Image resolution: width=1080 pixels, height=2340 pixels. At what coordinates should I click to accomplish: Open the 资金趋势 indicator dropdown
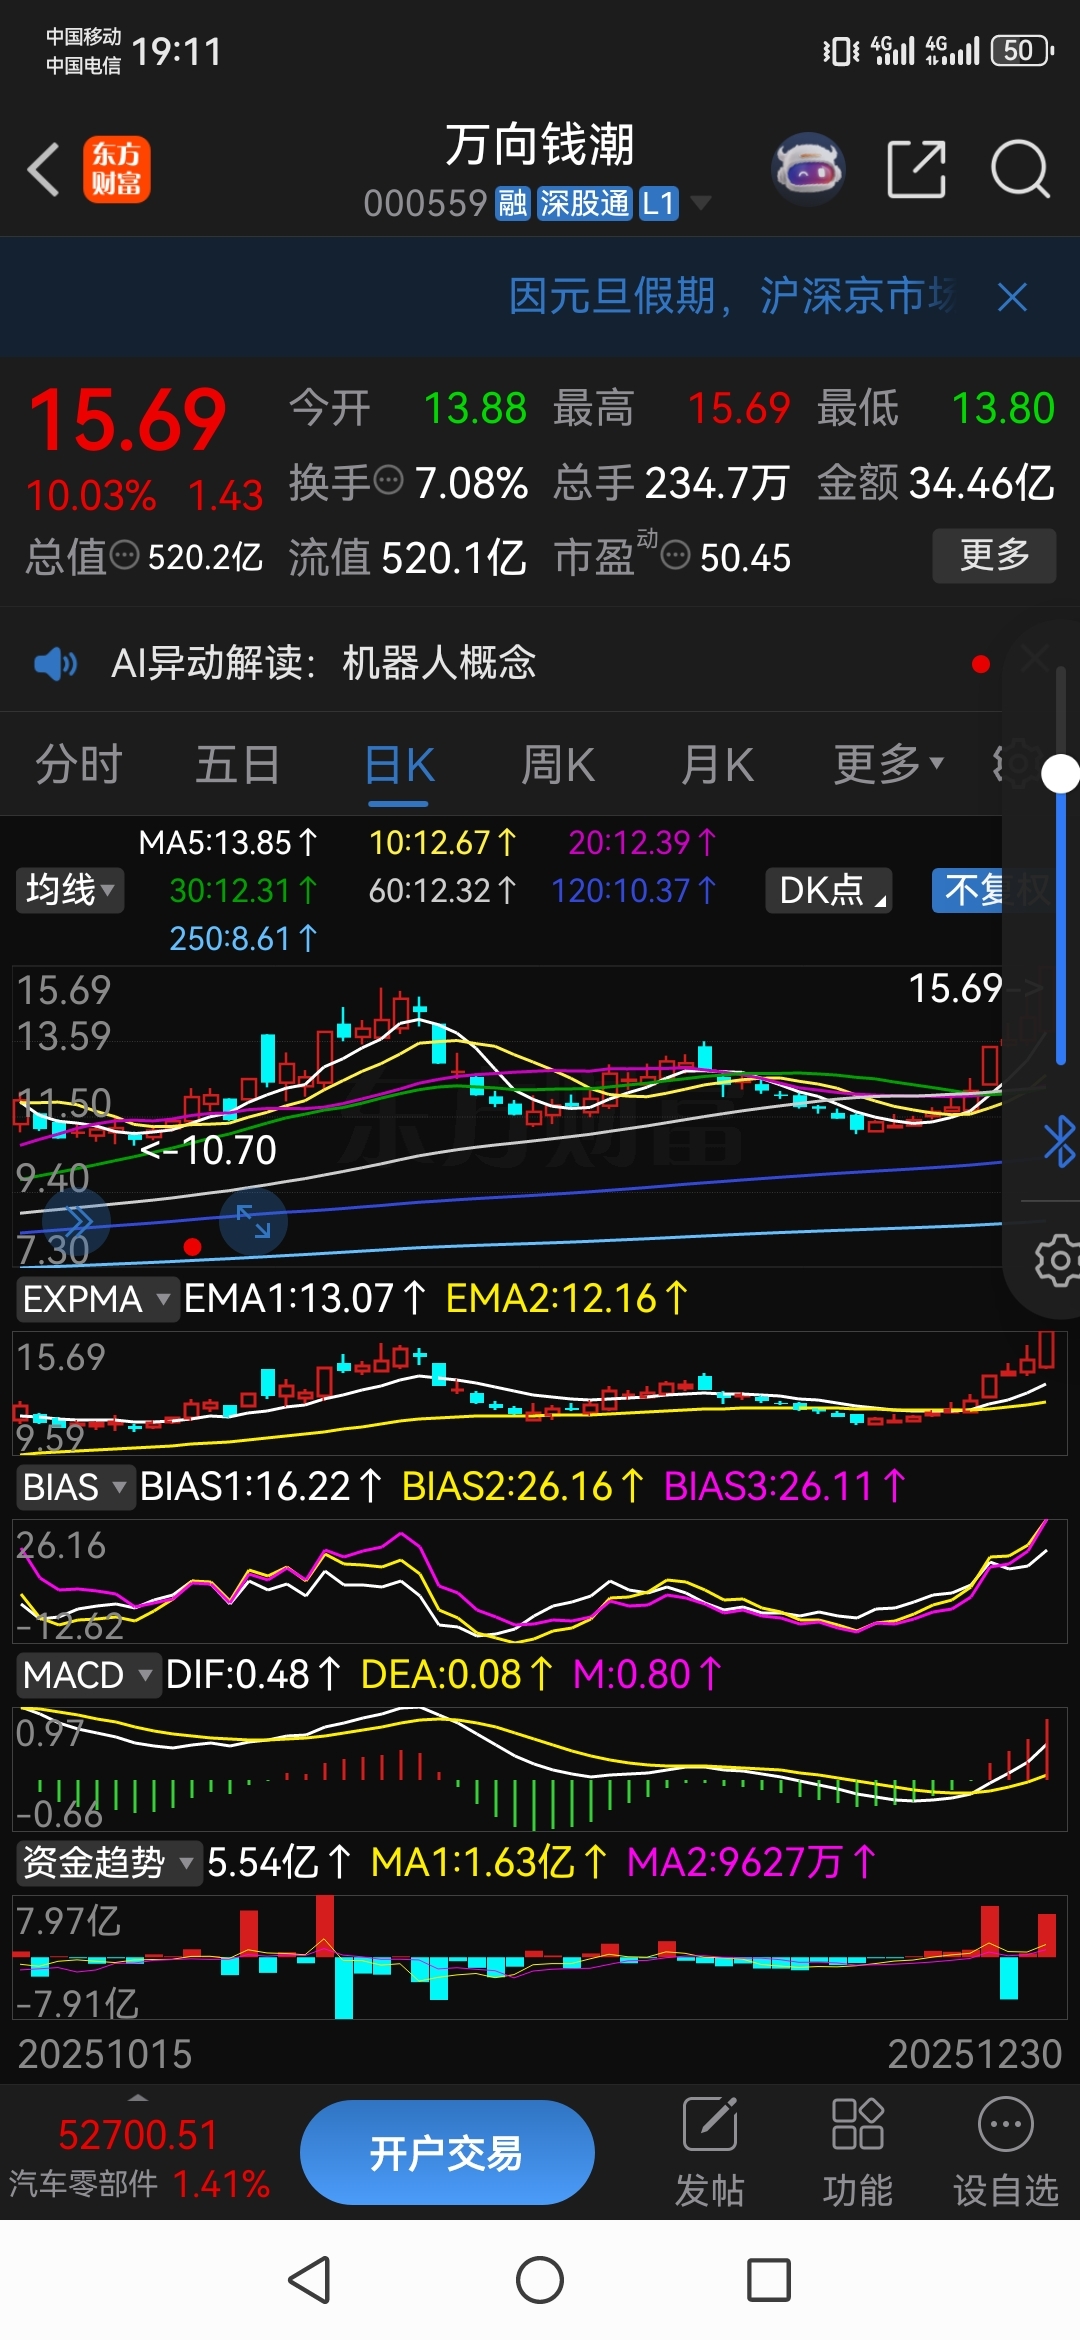(x=108, y=1863)
